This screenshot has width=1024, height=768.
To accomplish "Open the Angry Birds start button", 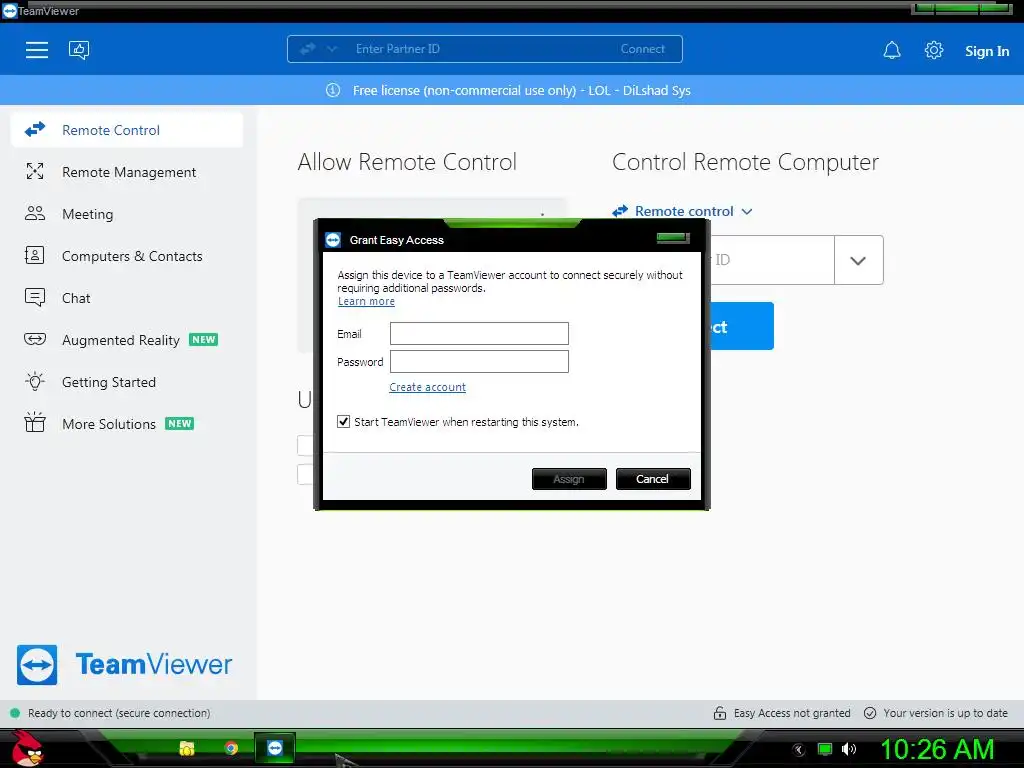I will [x=26, y=749].
